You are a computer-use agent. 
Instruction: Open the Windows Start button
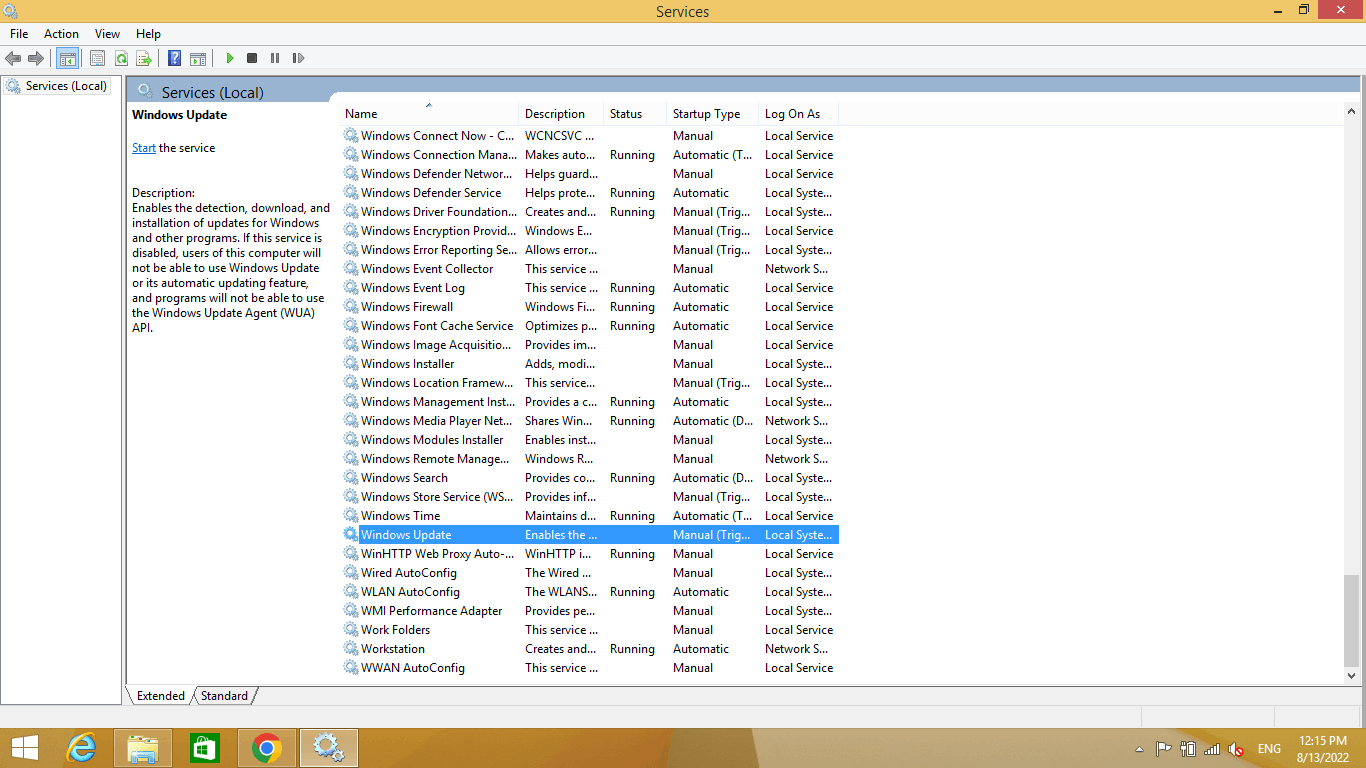click(x=25, y=747)
